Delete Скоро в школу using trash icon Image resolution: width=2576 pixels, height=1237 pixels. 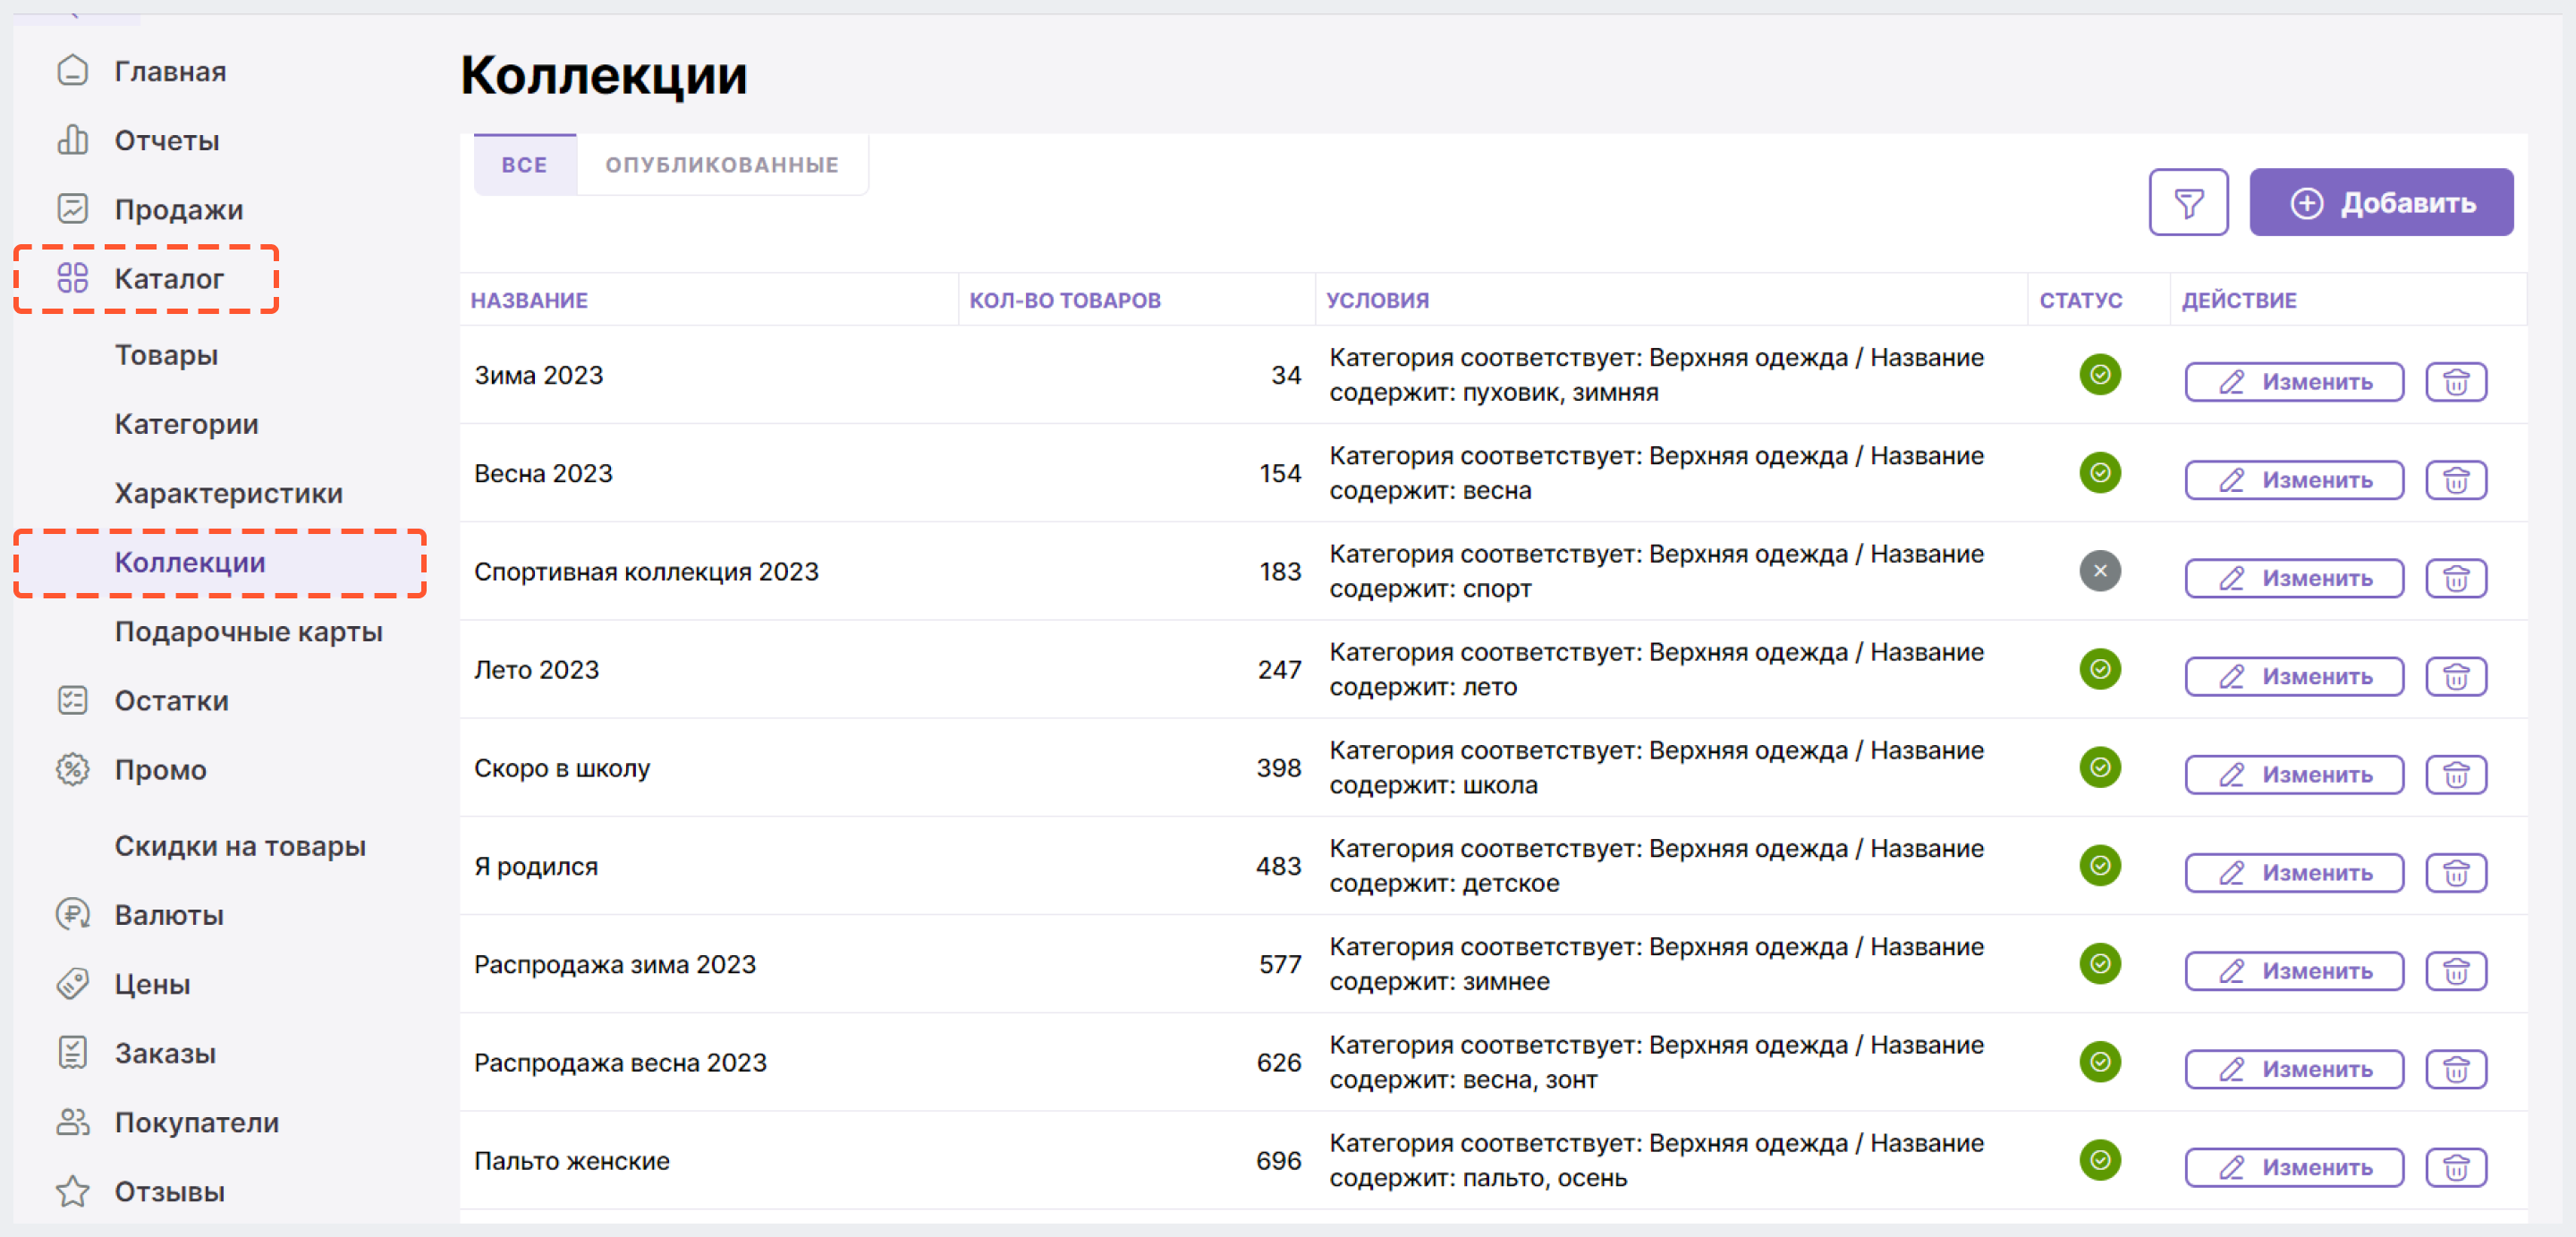tap(2456, 775)
